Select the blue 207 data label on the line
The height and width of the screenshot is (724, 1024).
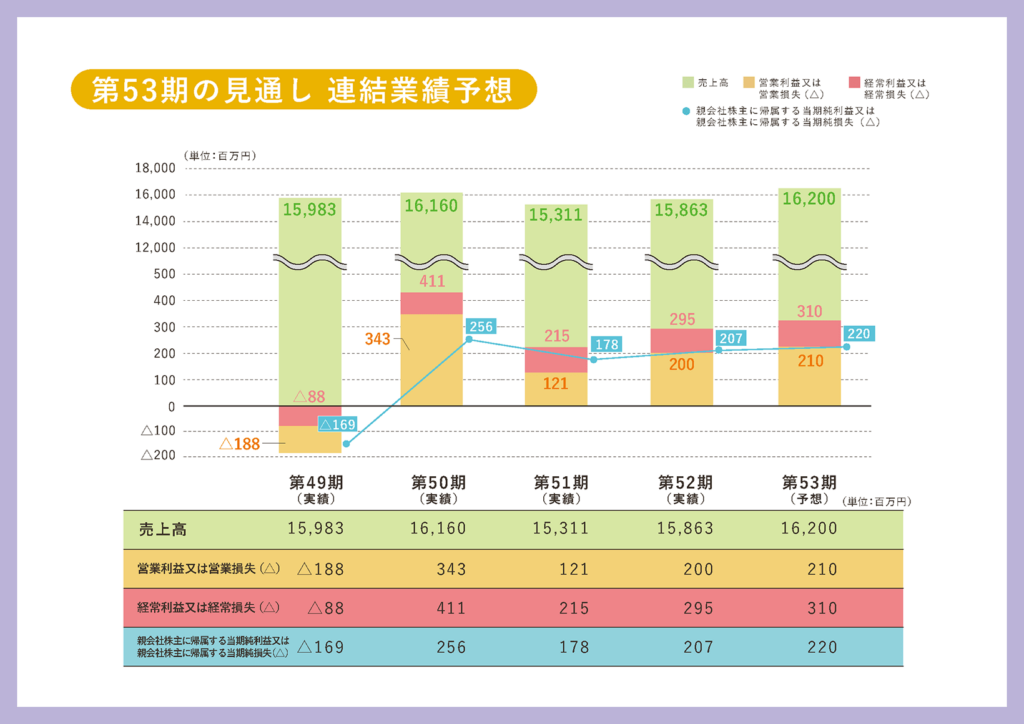tap(730, 338)
